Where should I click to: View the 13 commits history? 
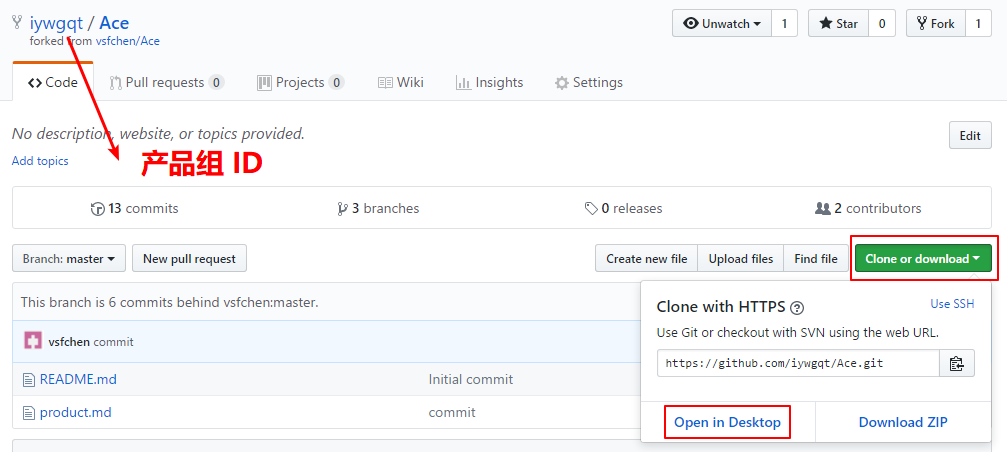[x=134, y=209]
